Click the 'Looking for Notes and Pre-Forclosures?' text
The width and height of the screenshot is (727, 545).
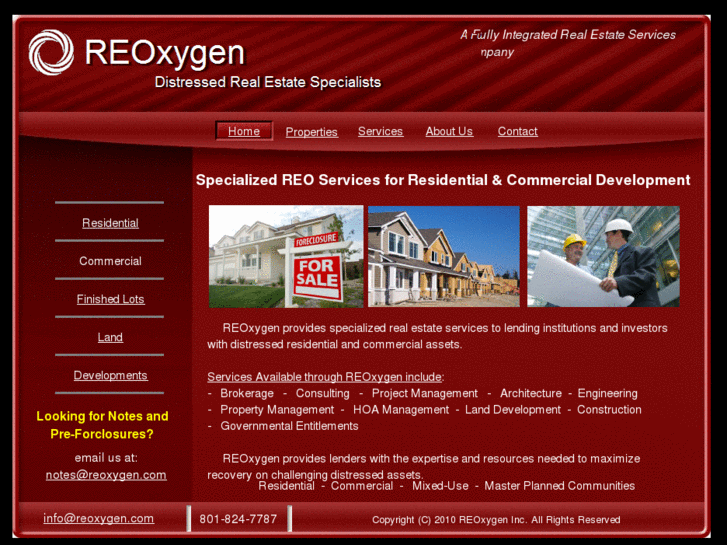pos(102,425)
